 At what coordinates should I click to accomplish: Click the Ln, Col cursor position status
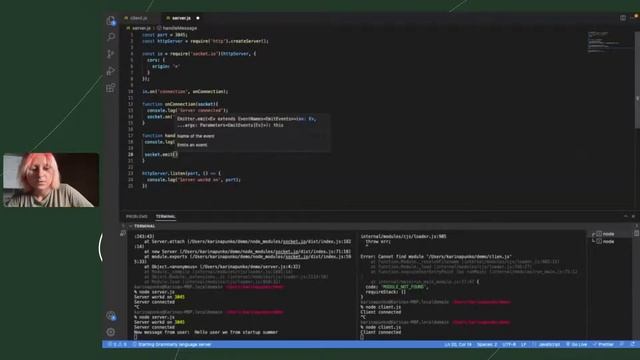coord(458,344)
